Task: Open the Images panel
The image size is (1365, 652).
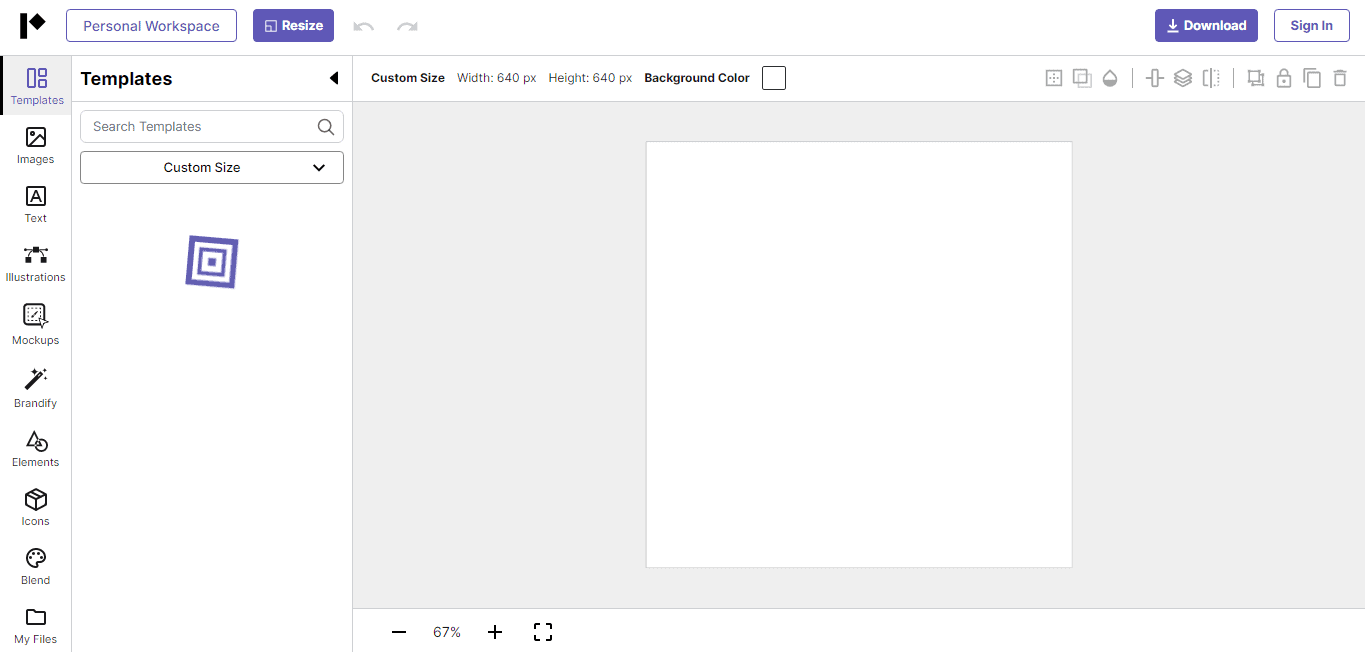Action: coord(35,147)
